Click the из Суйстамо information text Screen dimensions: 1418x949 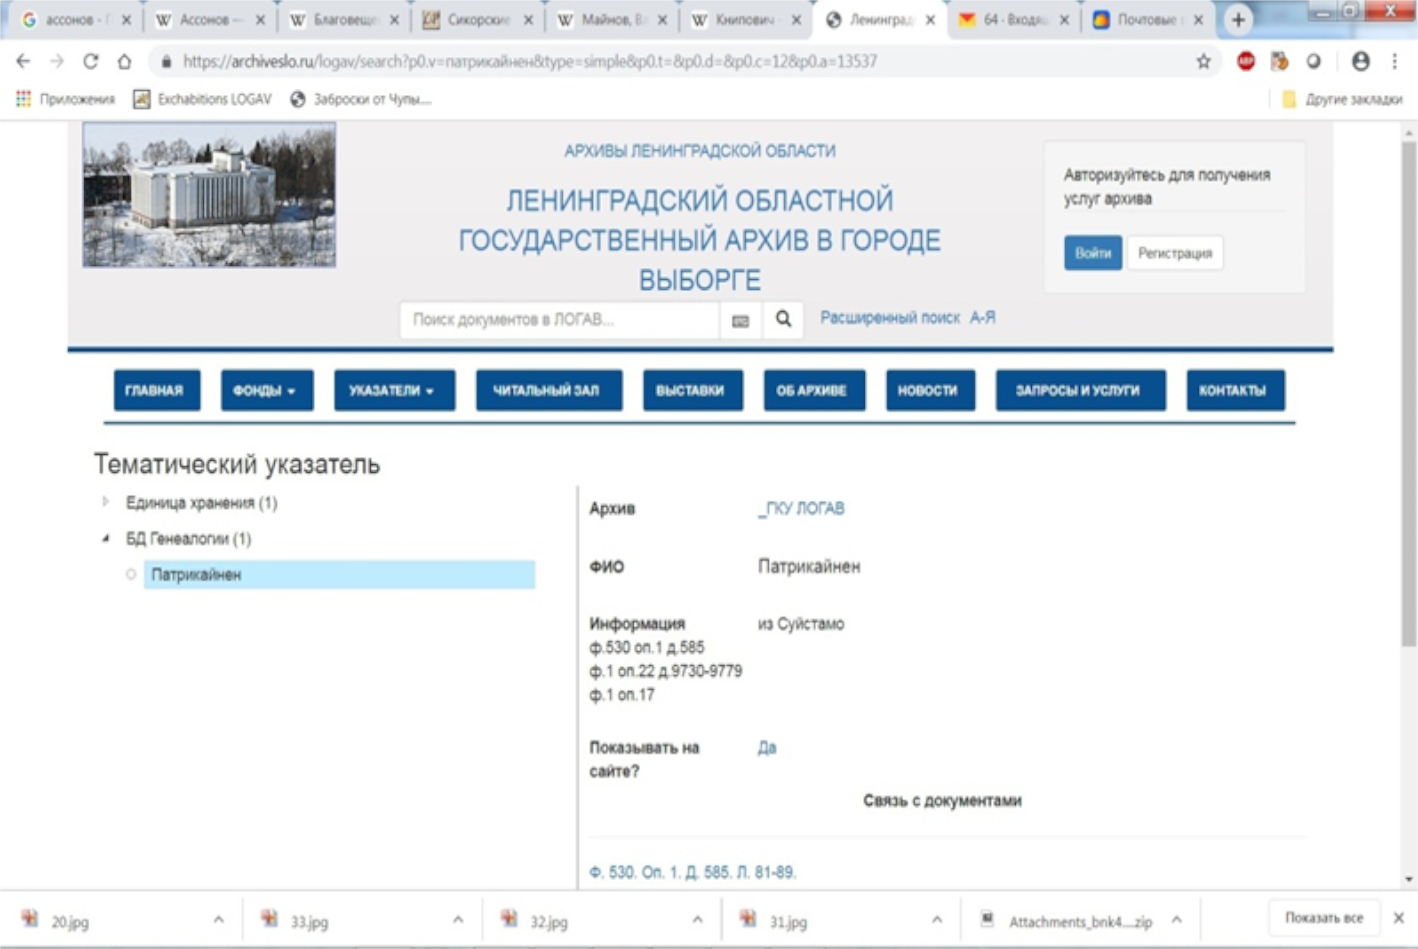[801, 624]
